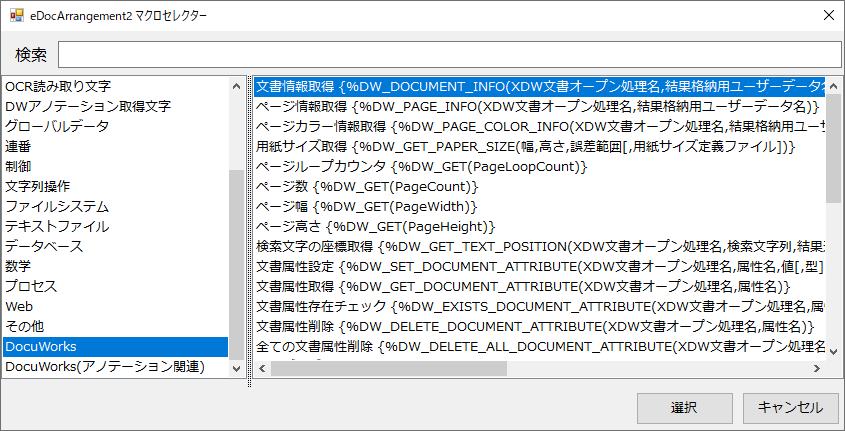
Task: Select ページ情報取得 DW_PAGE_INFO macro
Action: pyautogui.click(x=539, y=106)
